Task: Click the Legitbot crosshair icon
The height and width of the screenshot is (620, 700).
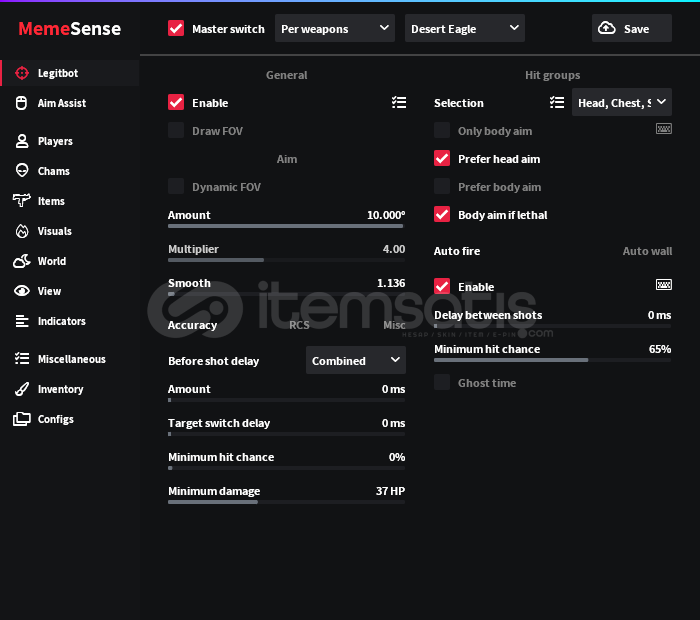Action: [21, 73]
